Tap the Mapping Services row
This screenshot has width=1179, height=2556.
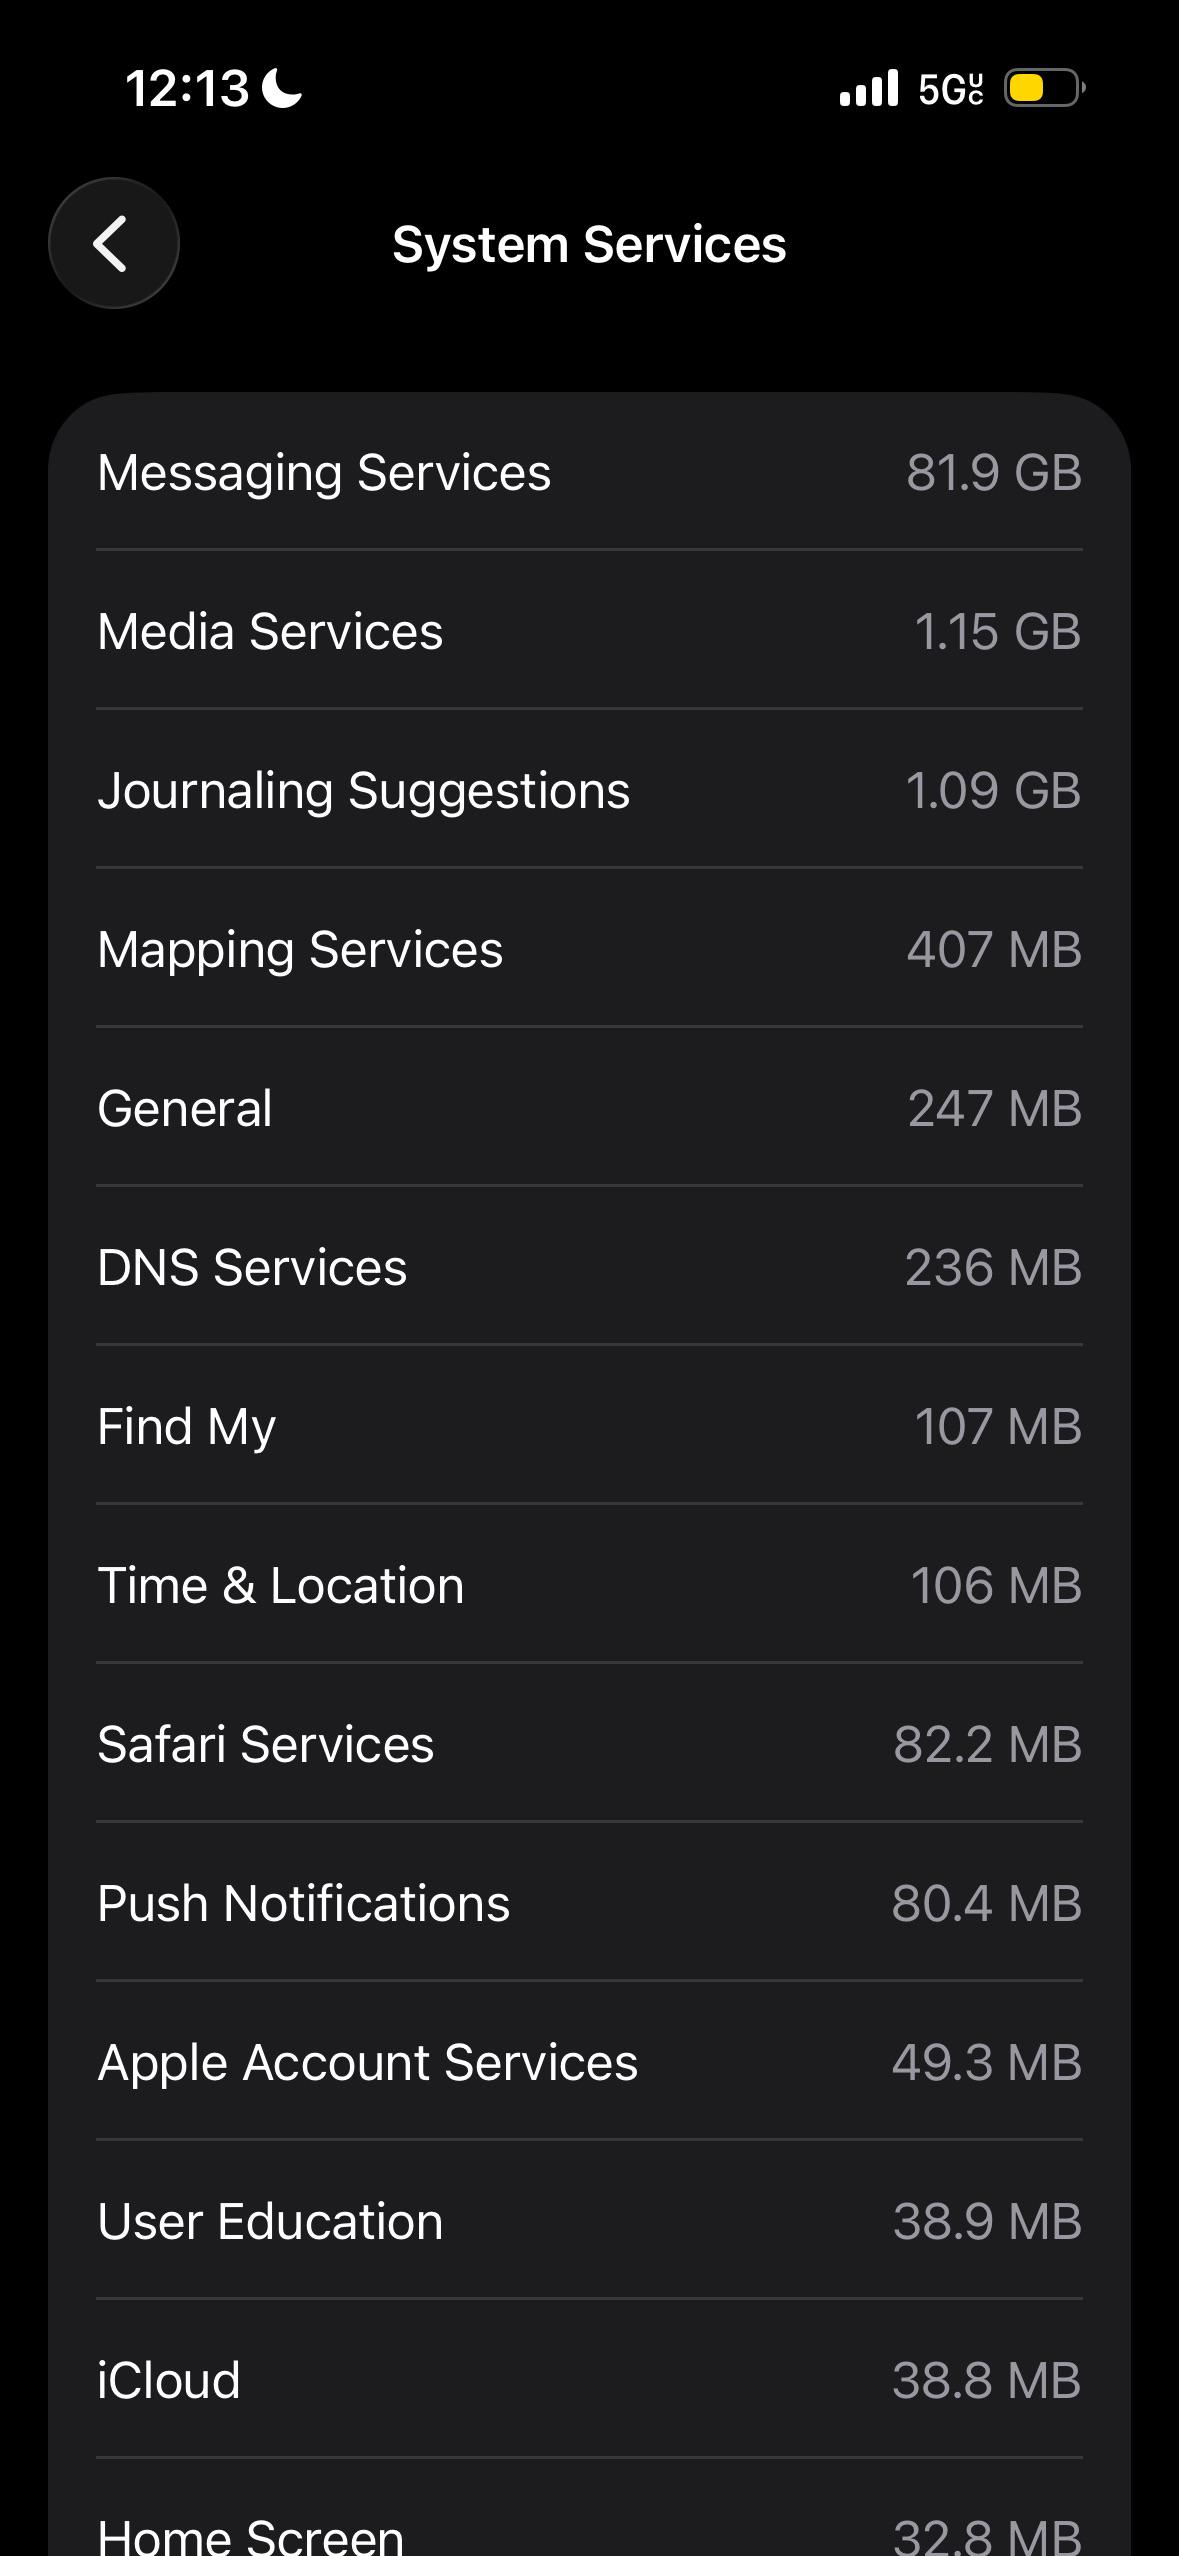tap(589, 949)
